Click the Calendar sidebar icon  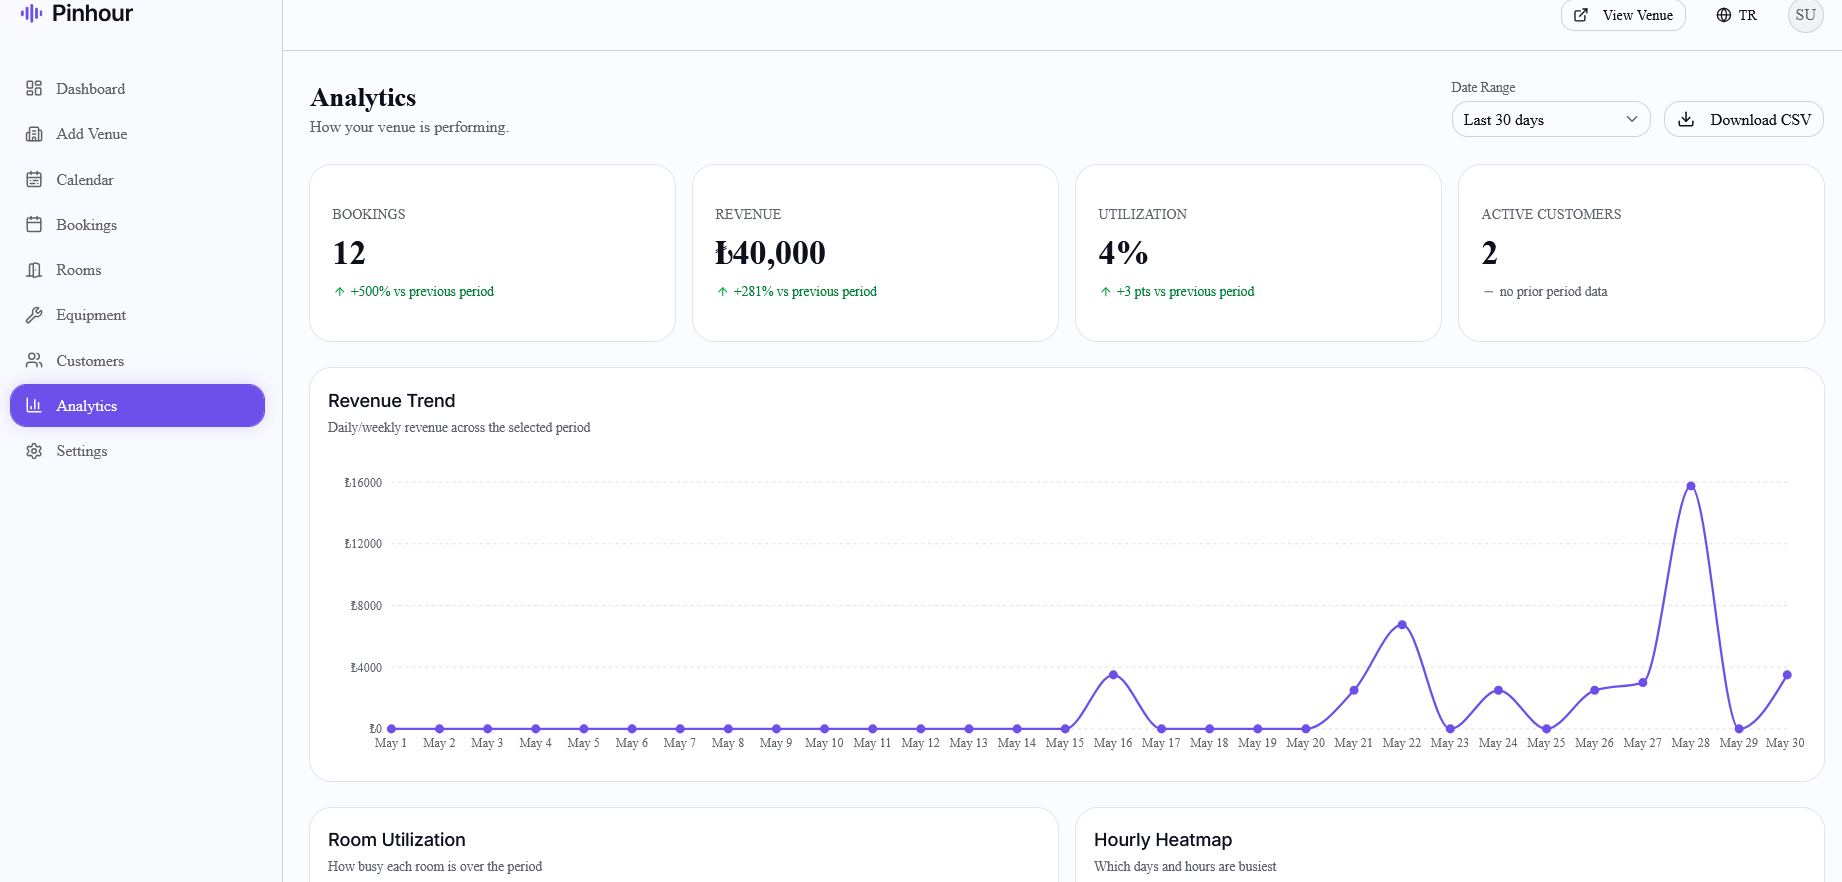point(34,180)
